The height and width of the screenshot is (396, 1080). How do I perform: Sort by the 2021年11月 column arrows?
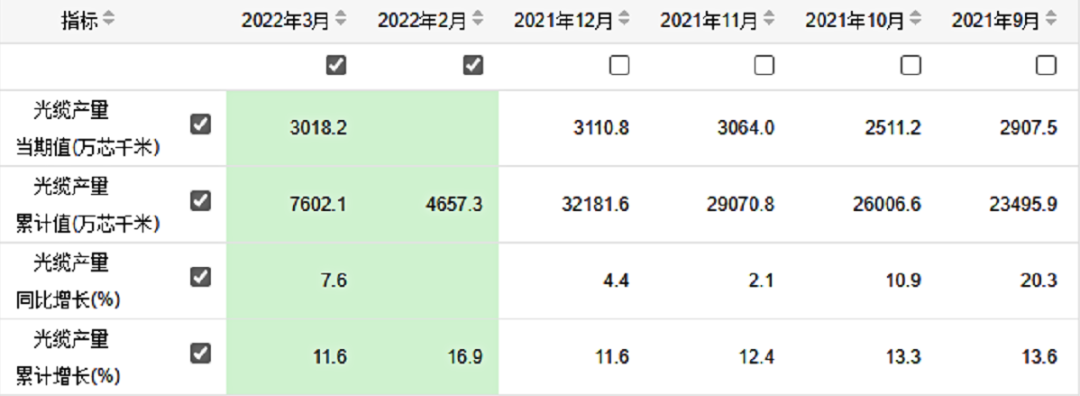click(x=768, y=20)
